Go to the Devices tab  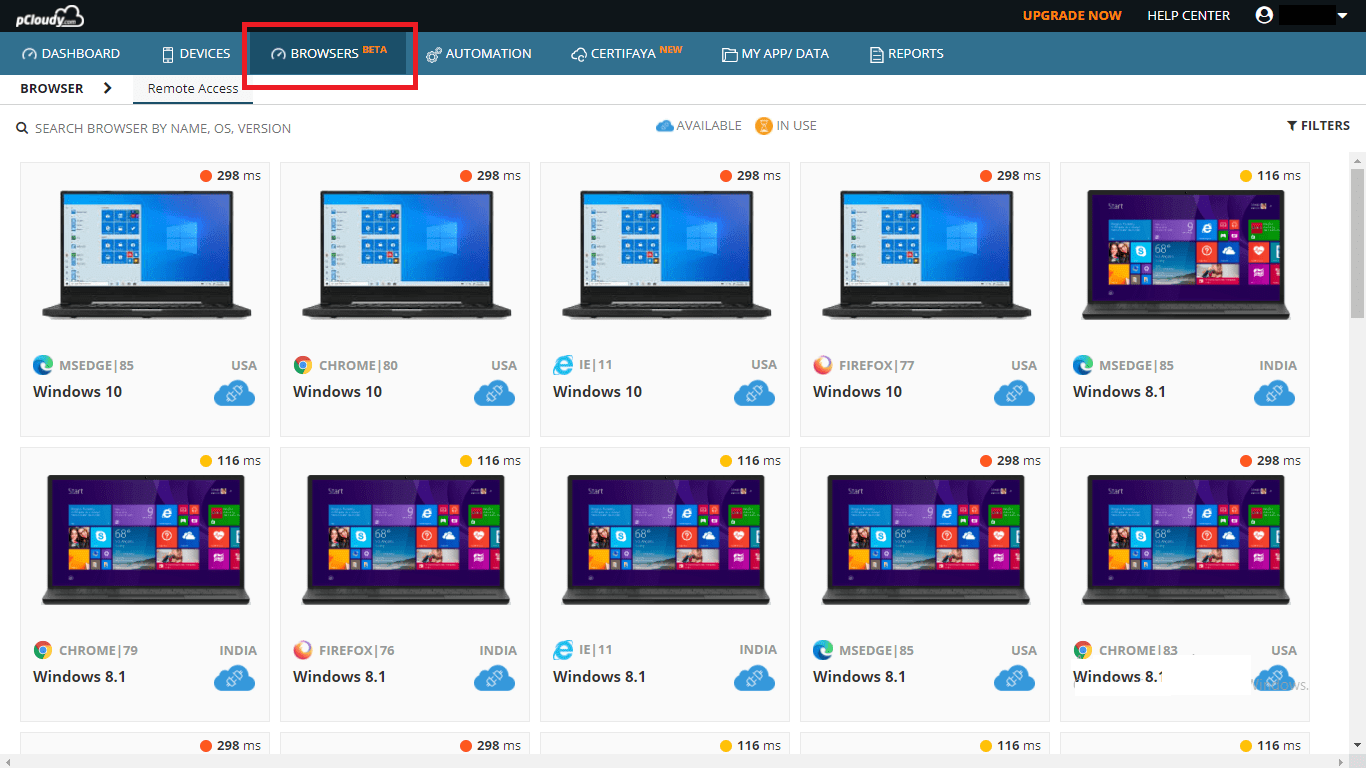pos(195,54)
